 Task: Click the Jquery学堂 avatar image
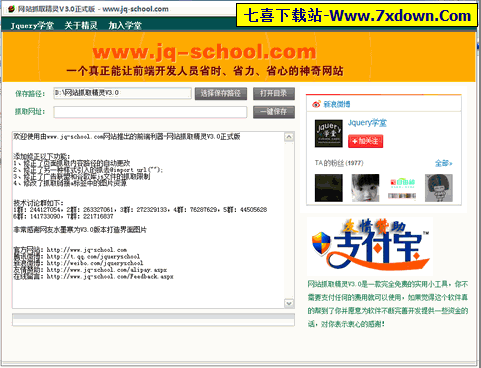pos(329,133)
